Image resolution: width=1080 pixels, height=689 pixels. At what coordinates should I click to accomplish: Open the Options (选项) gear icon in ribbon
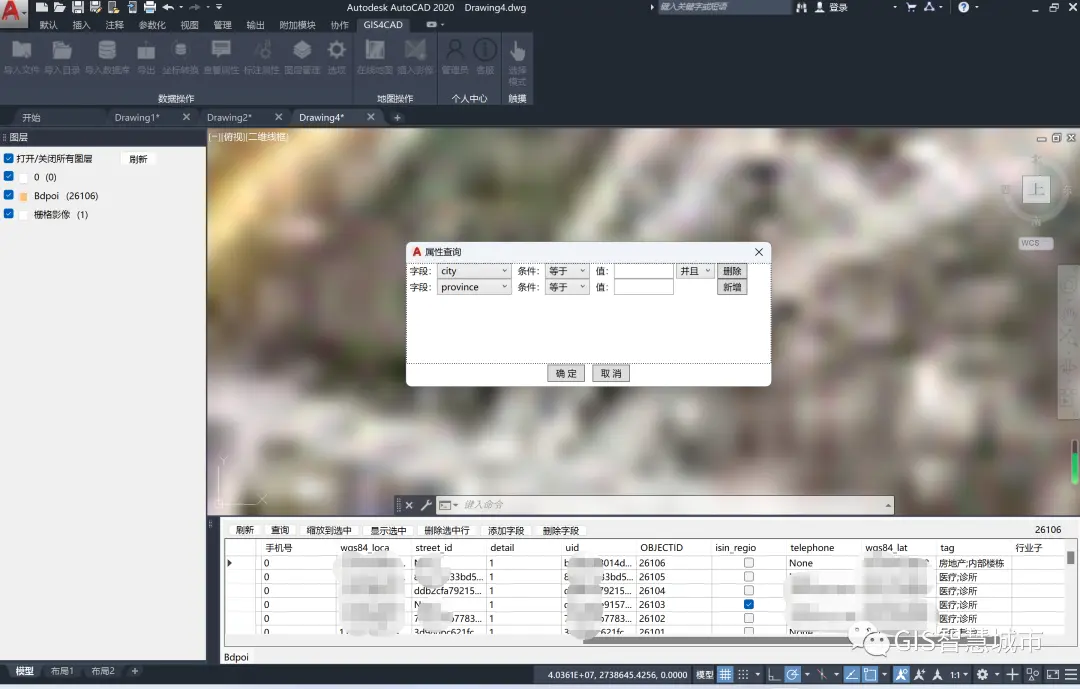[336, 50]
